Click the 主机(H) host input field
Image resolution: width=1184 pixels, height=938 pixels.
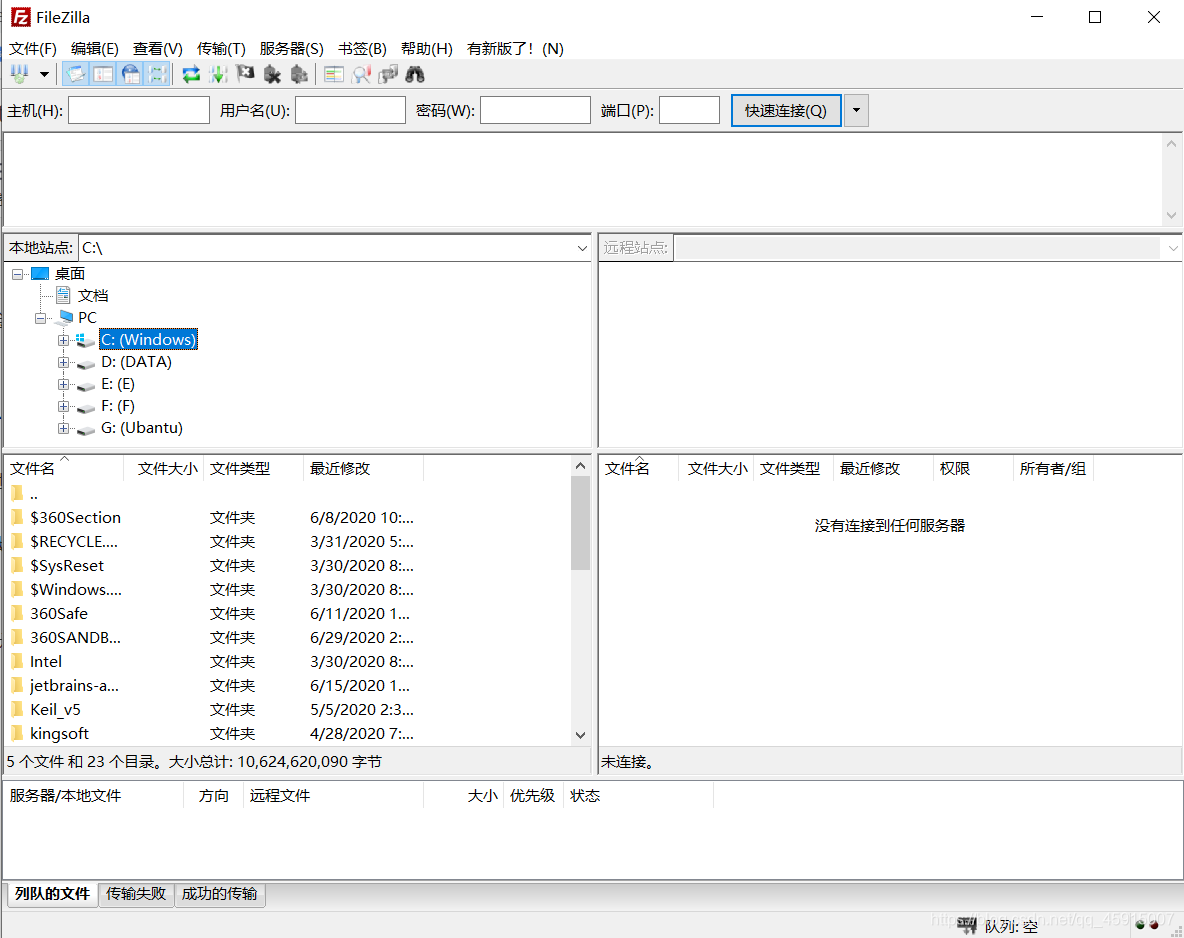pos(139,110)
